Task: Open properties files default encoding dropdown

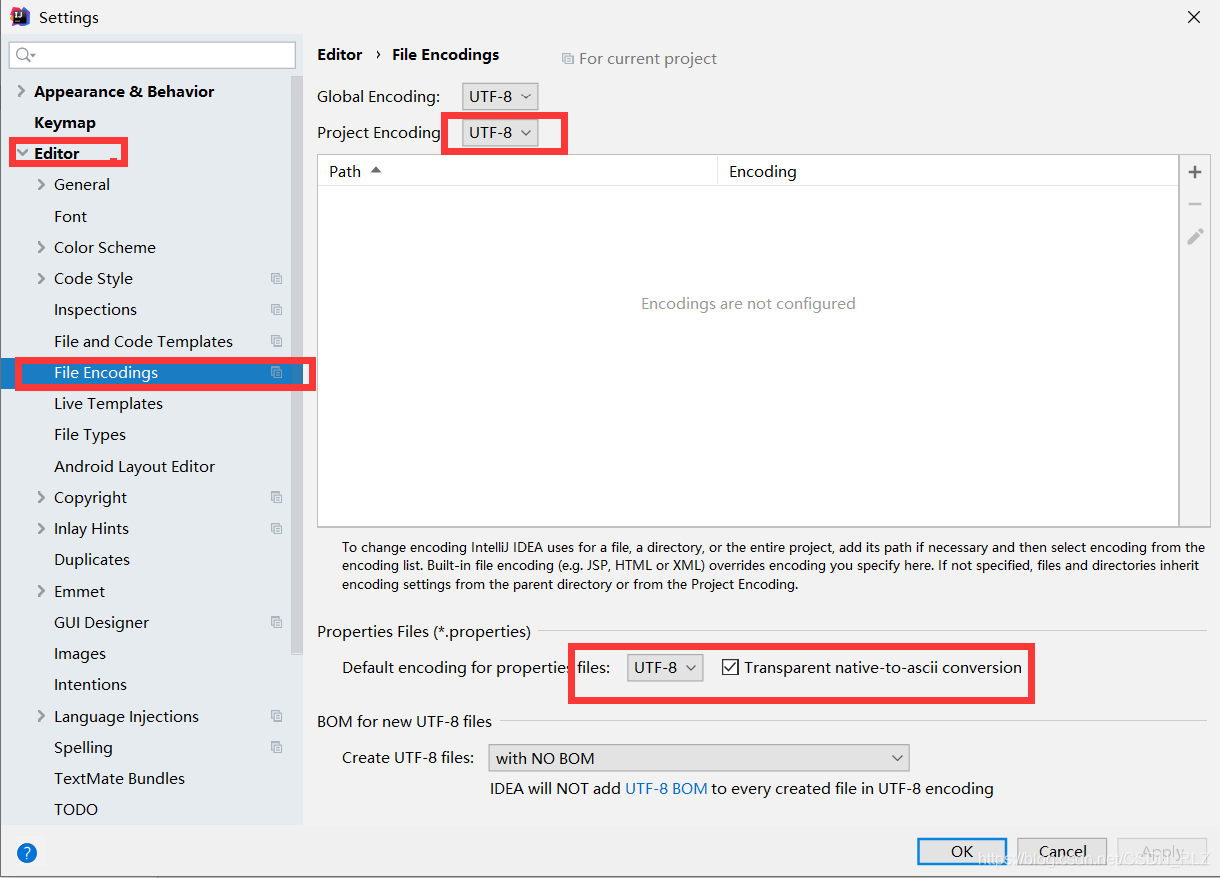Action: 665,667
